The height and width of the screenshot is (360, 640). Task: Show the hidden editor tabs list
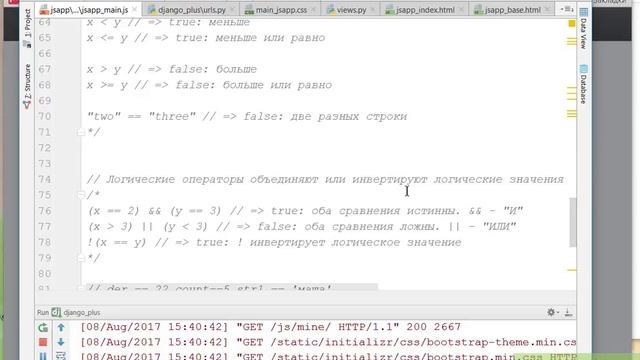tap(566, 9)
